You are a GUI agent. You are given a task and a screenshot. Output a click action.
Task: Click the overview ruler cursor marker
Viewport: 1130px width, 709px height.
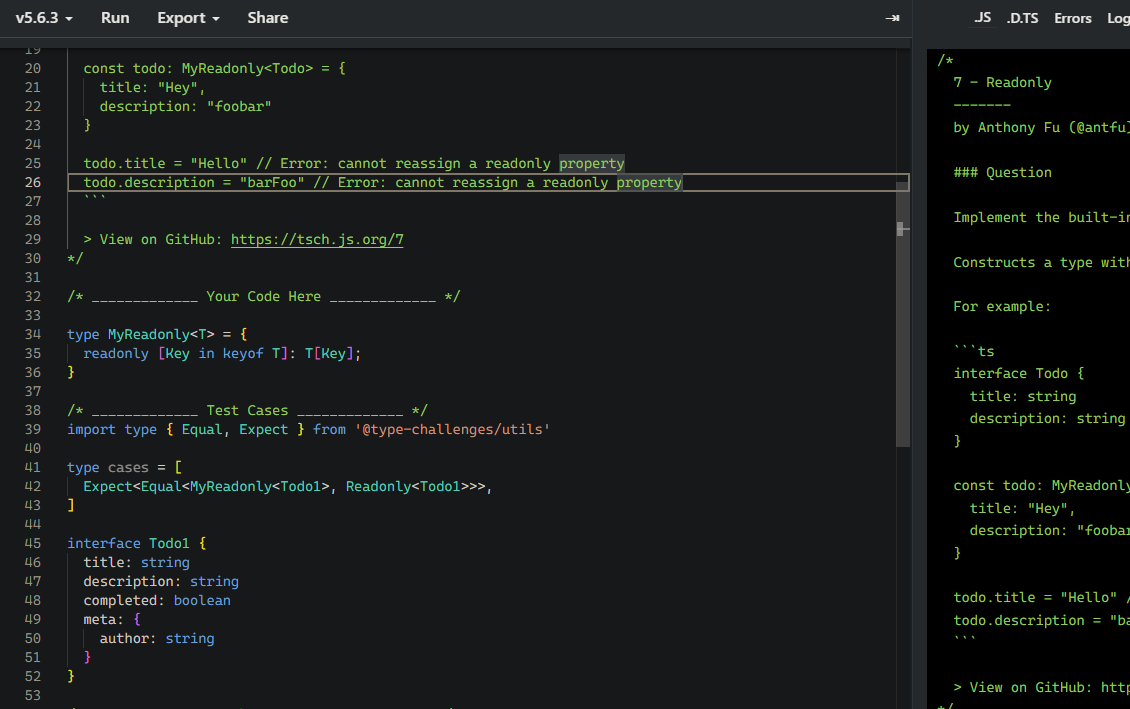point(903,229)
